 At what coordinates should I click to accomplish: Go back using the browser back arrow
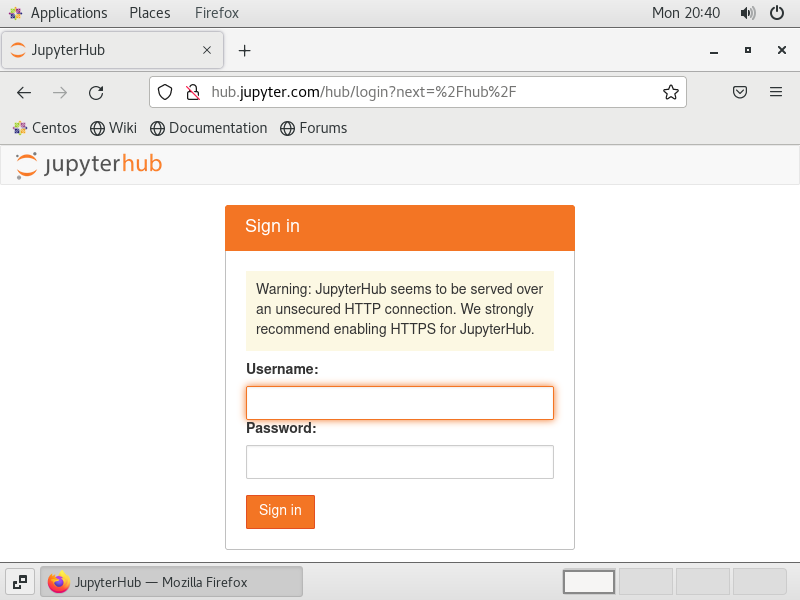24,92
